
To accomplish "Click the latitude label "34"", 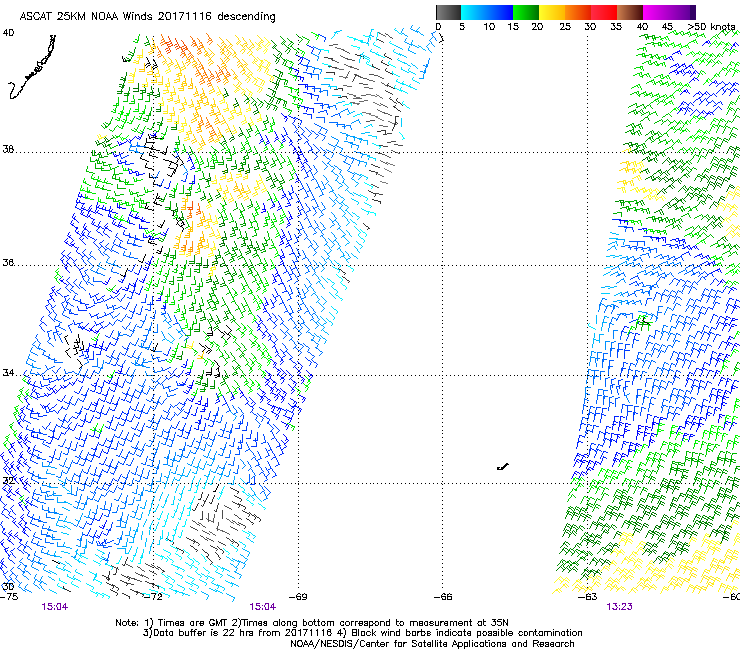I will 8,373.
